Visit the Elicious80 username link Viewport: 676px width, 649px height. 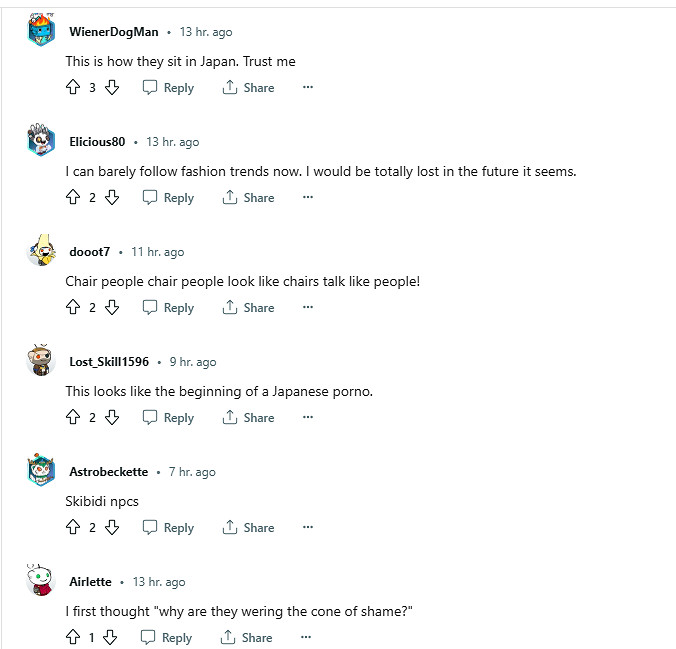tap(97, 142)
